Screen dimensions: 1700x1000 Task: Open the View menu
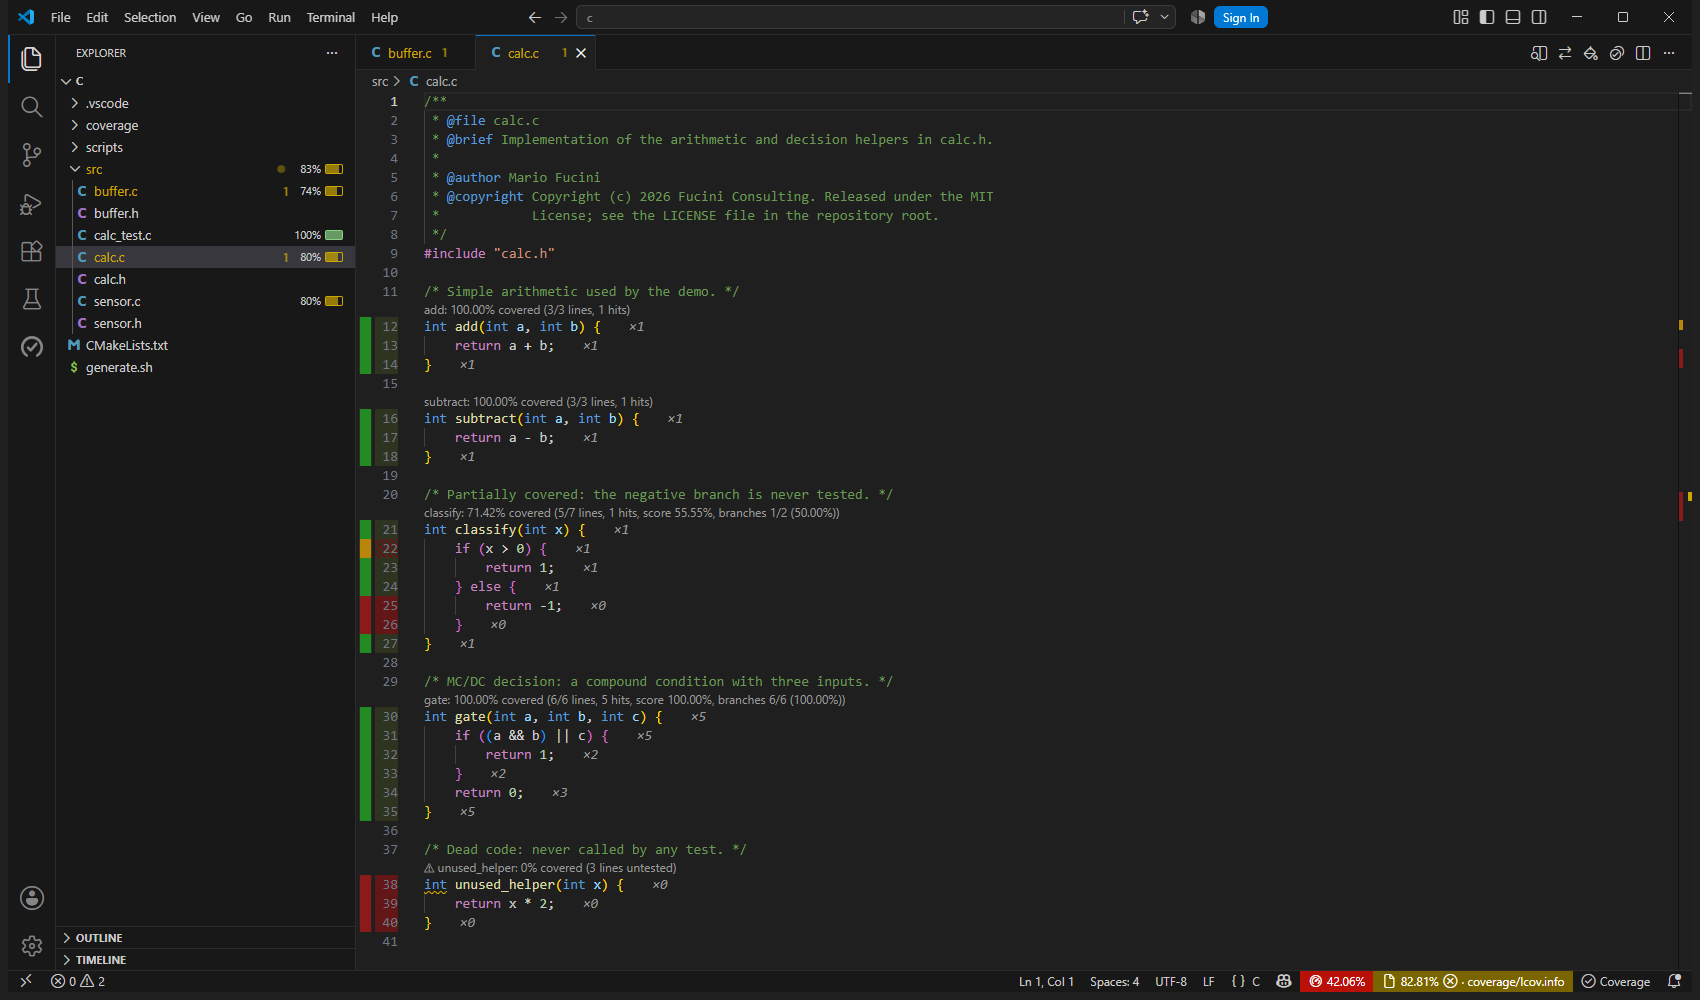tap(206, 17)
